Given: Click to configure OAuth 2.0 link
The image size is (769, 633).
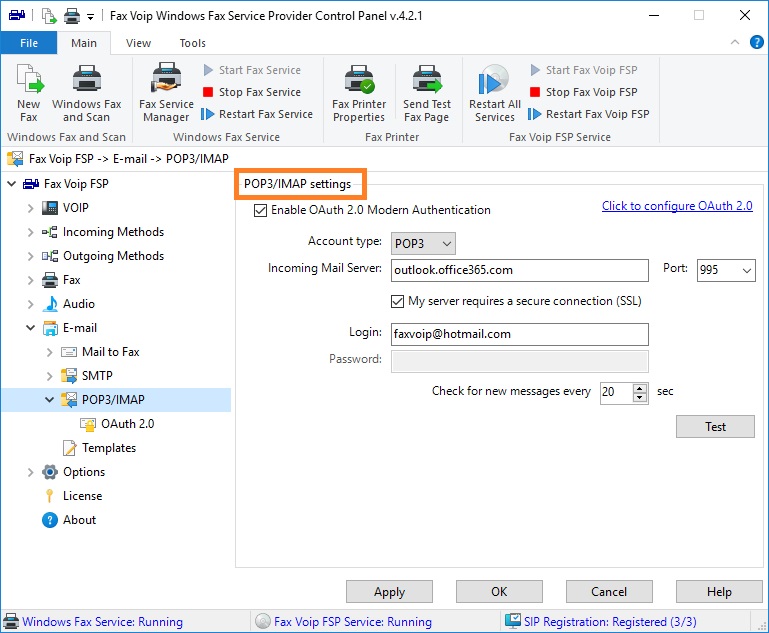Looking at the screenshot, I should click(677, 206).
